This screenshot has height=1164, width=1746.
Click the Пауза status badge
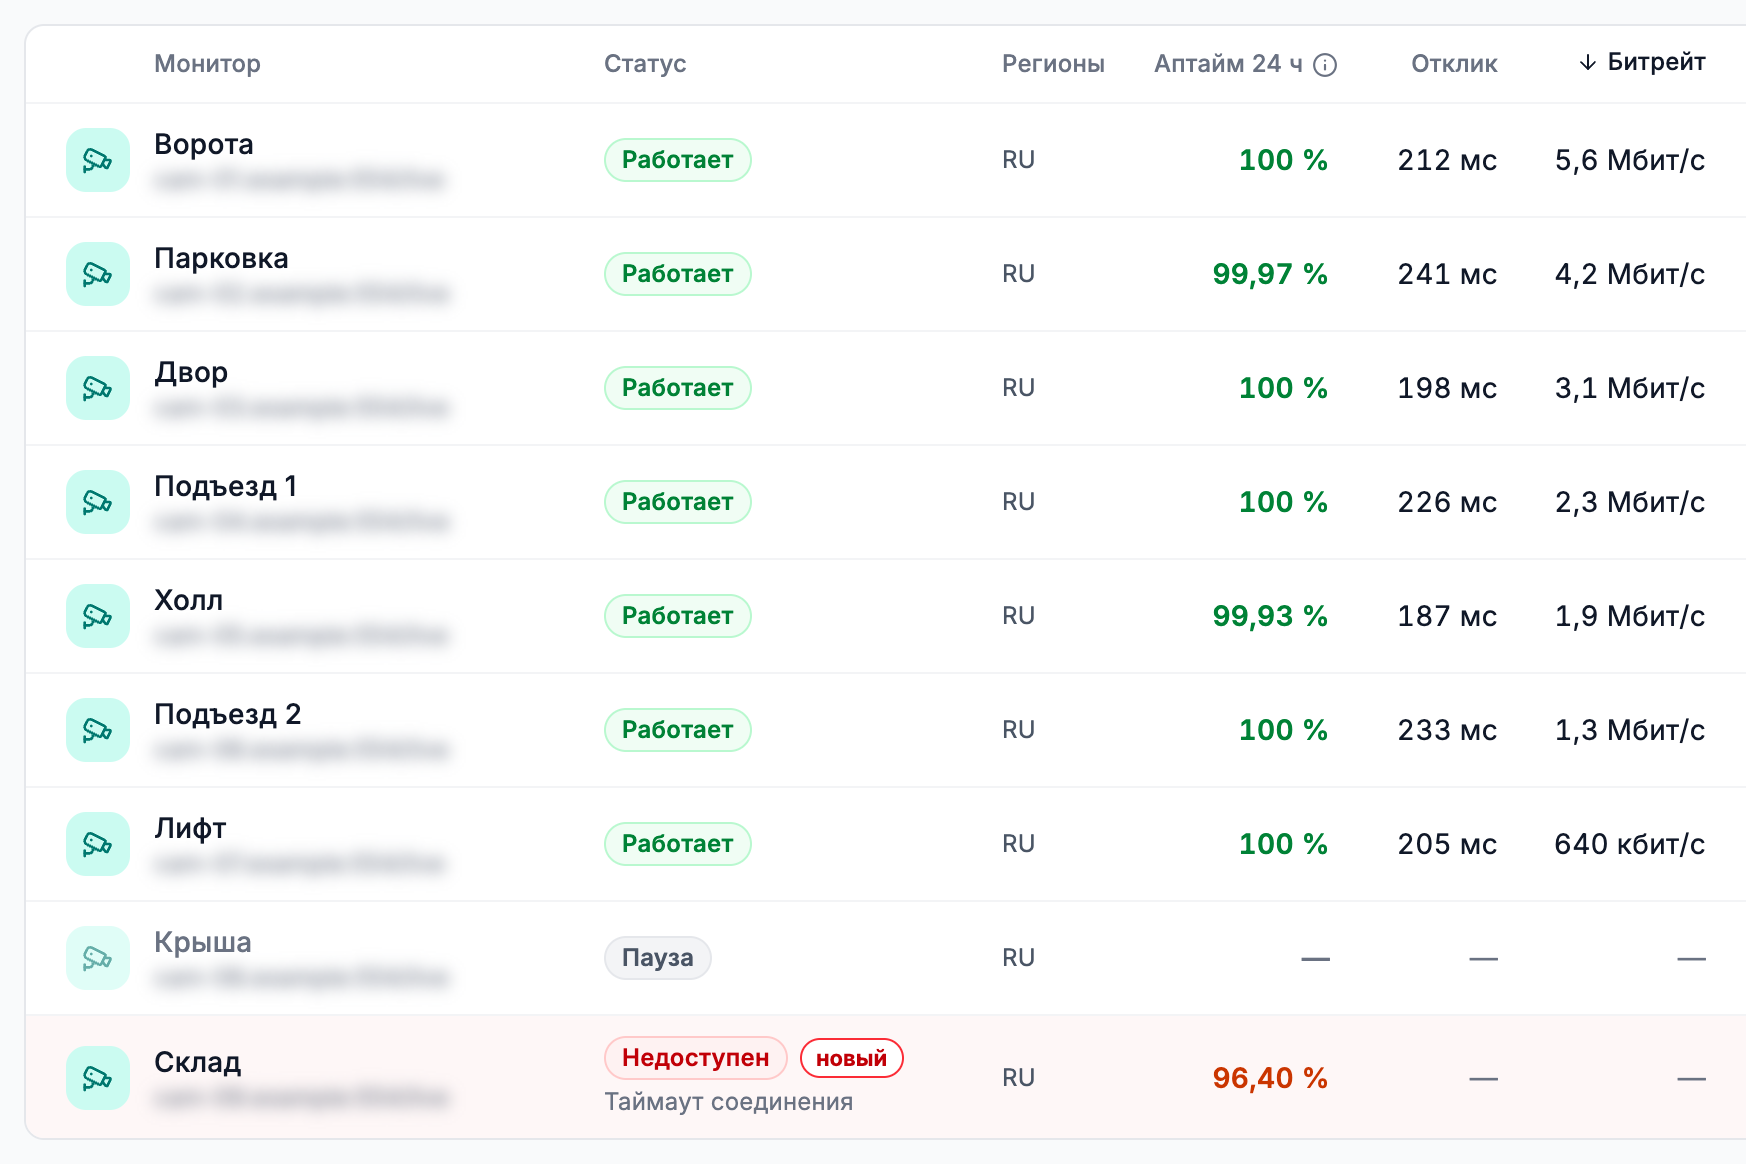(658, 958)
